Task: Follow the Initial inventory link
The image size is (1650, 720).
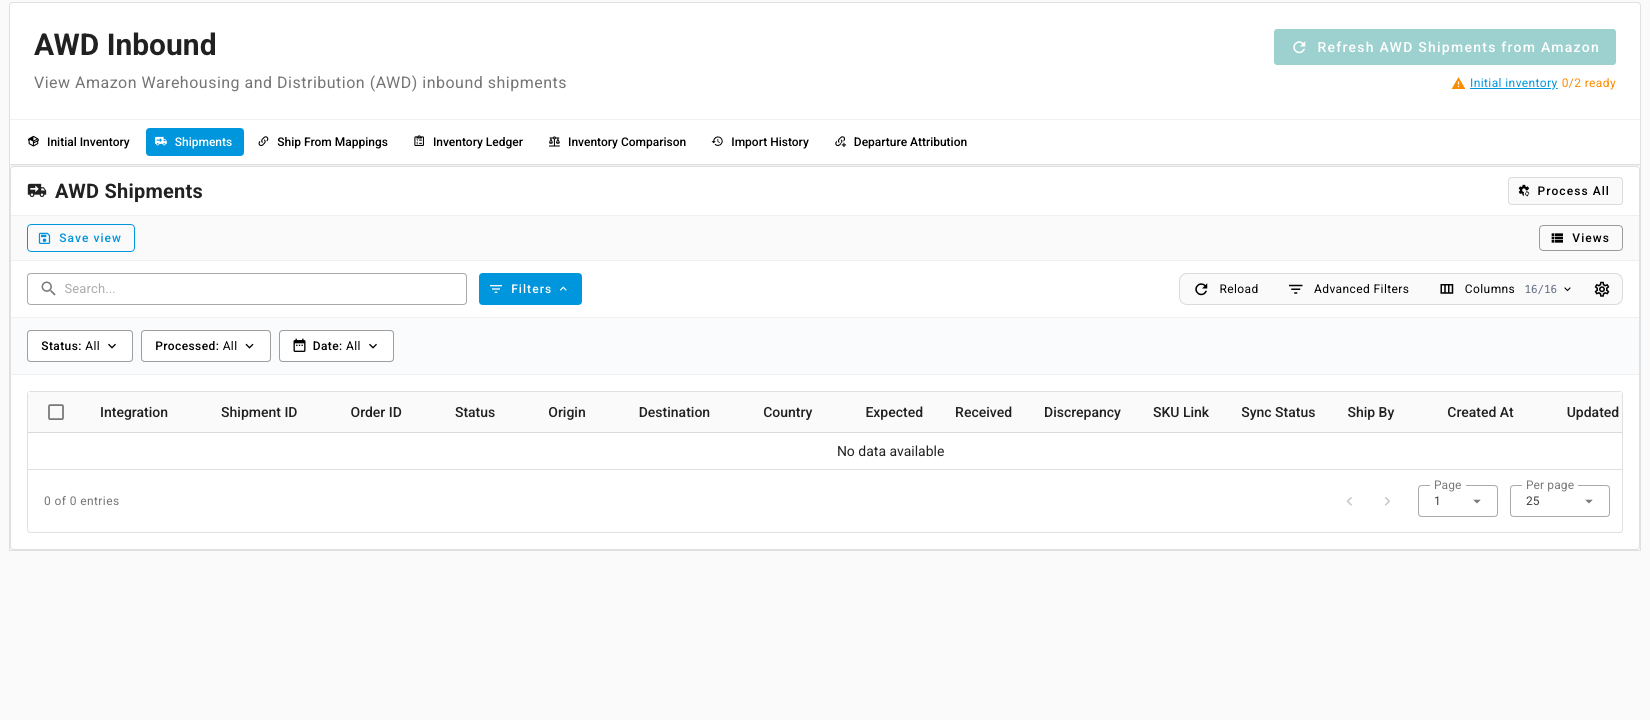Action: point(1513,84)
